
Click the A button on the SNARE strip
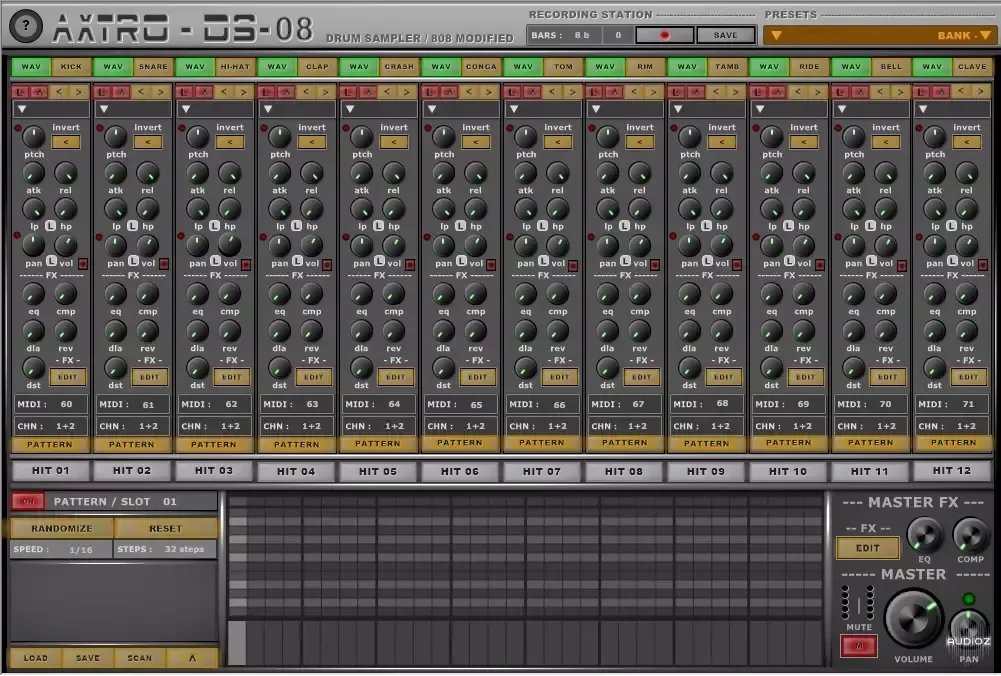point(122,93)
